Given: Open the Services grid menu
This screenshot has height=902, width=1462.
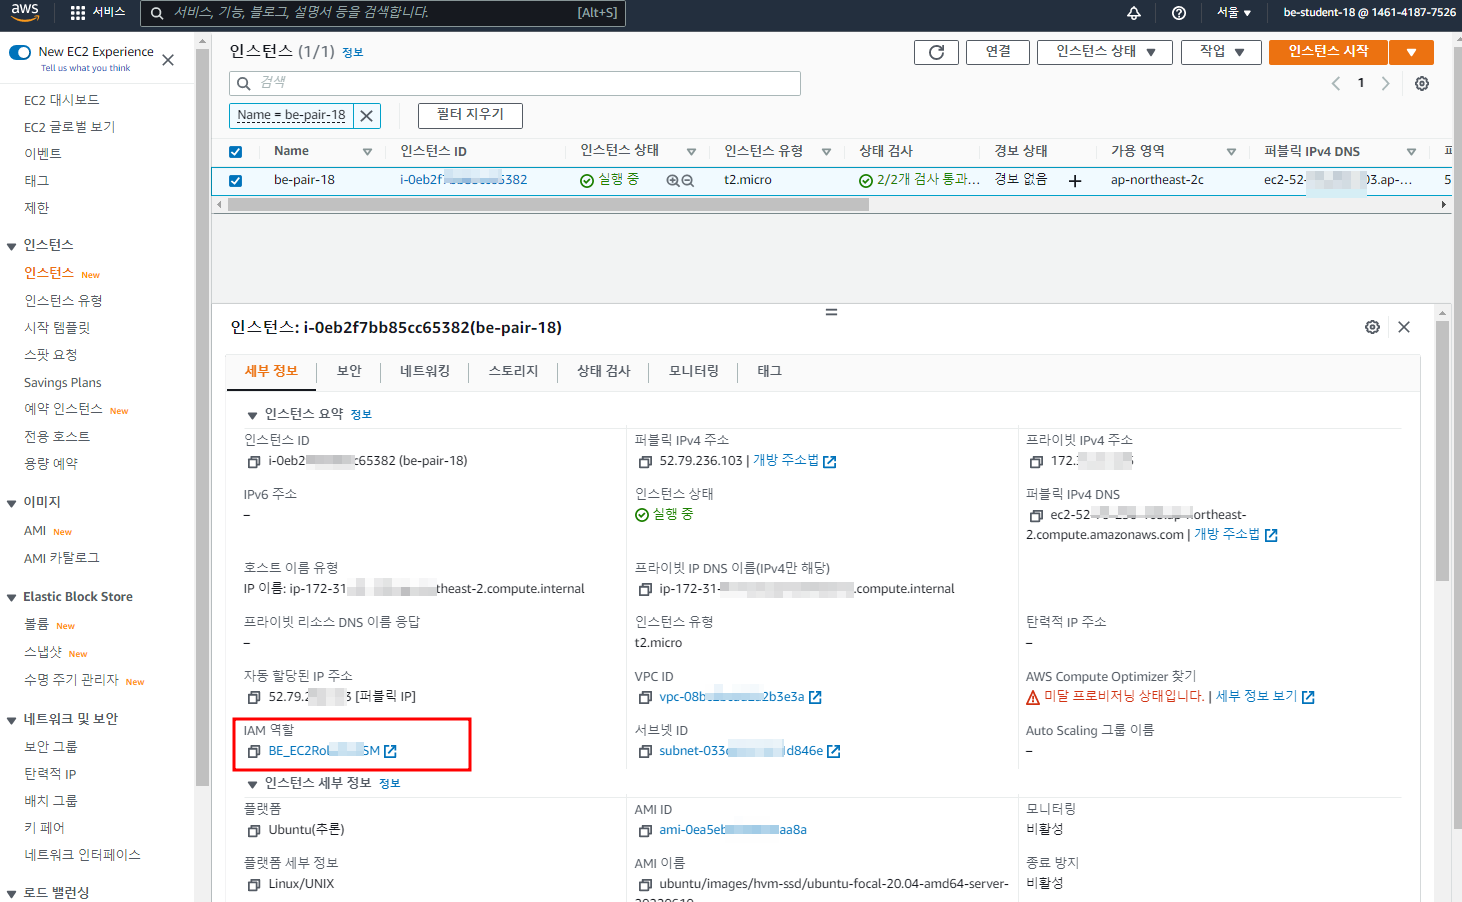Looking at the screenshot, I should [x=98, y=13].
